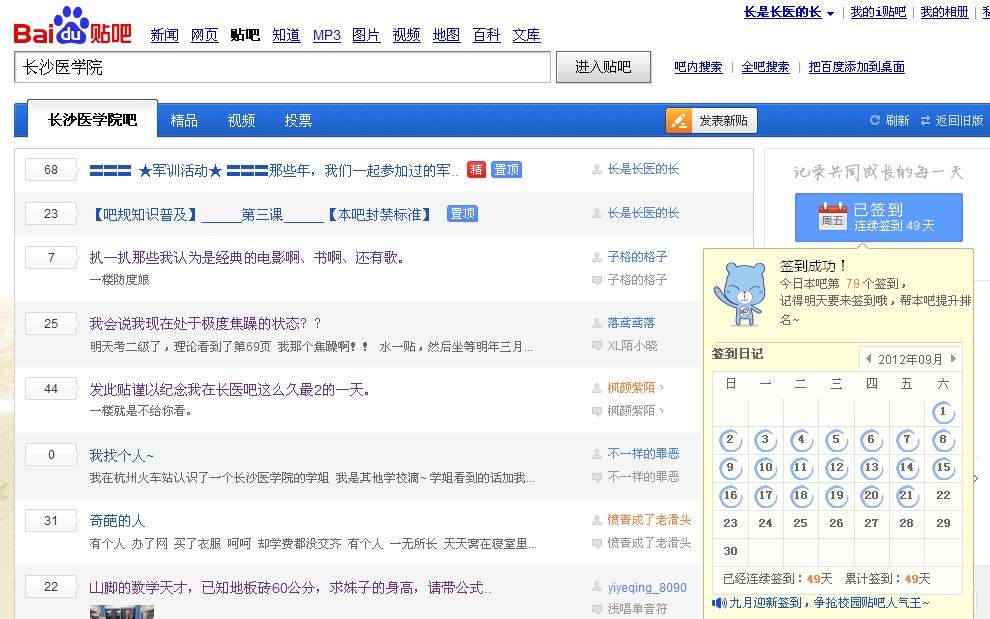Screen dimensions: 990x619
Task: Open the 全吧搜索 link
Action: [765, 67]
